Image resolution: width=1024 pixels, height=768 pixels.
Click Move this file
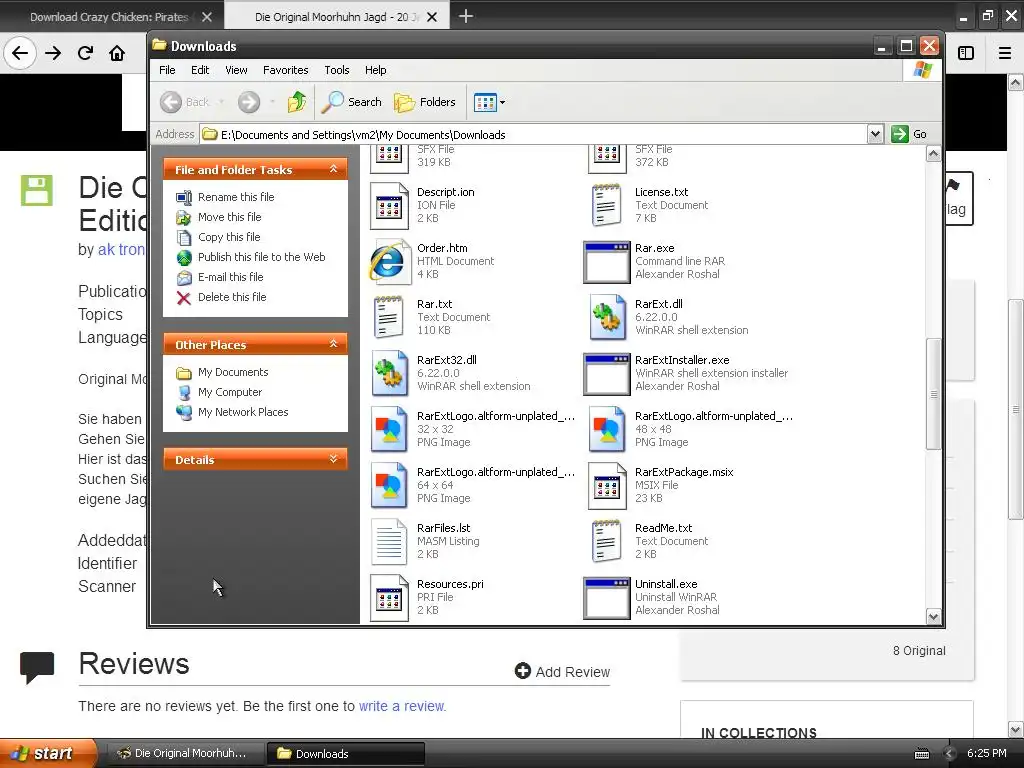pyautogui.click(x=229, y=217)
